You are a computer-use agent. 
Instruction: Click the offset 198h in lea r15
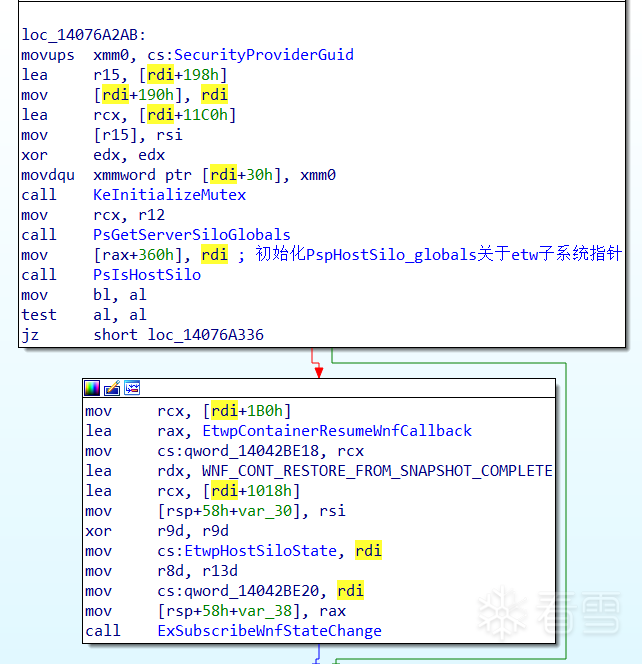(x=201, y=75)
